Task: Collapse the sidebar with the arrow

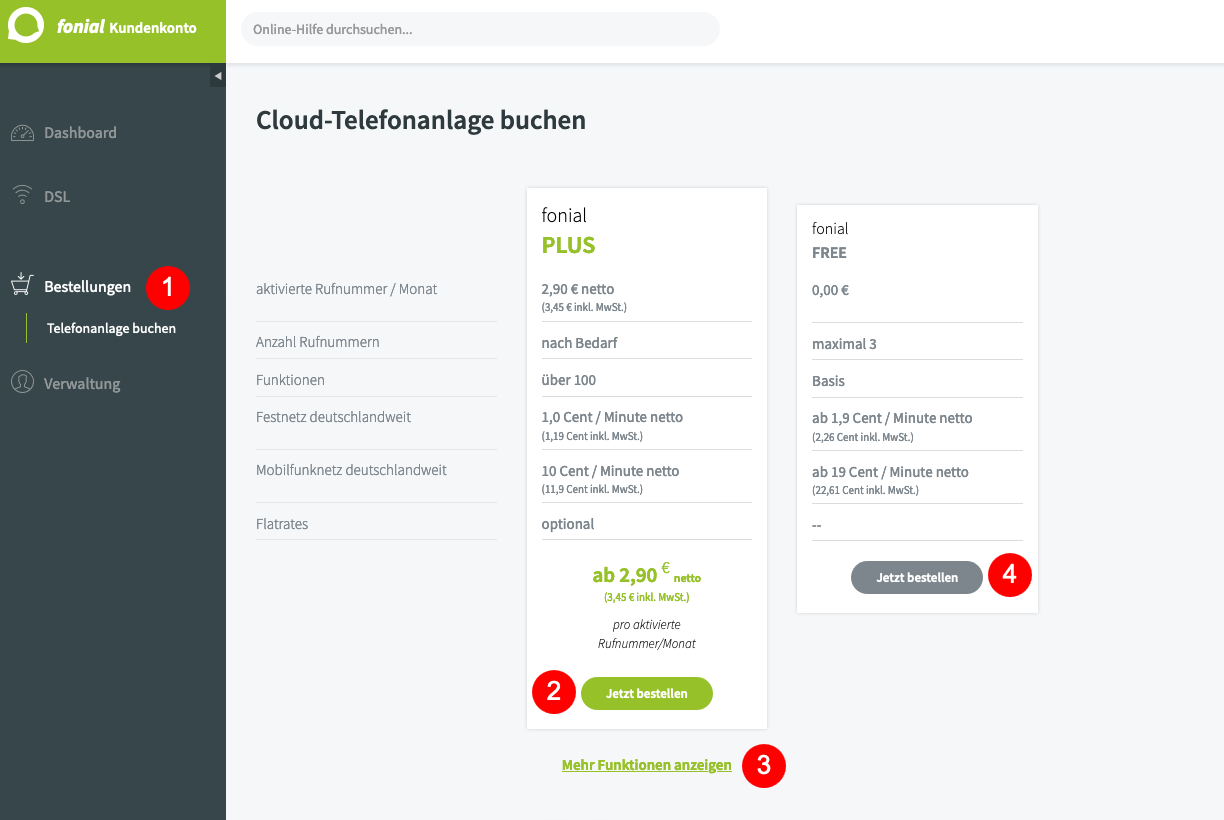Action: [218, 76]
